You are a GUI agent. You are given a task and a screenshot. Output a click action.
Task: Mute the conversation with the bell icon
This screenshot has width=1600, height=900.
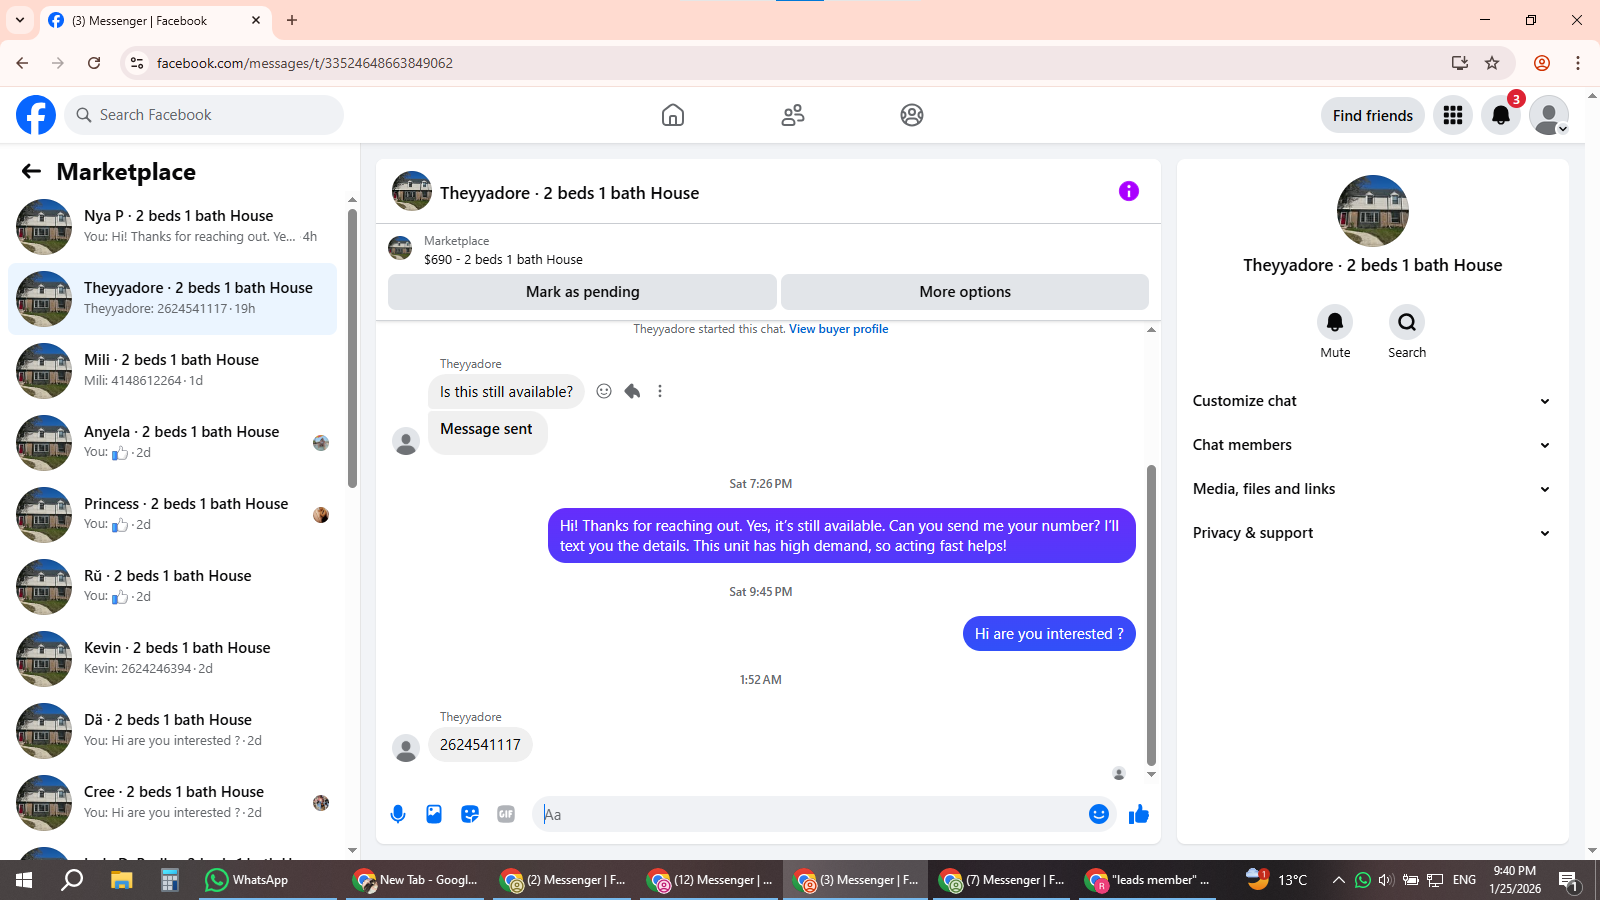click(x=1335, y=322)
